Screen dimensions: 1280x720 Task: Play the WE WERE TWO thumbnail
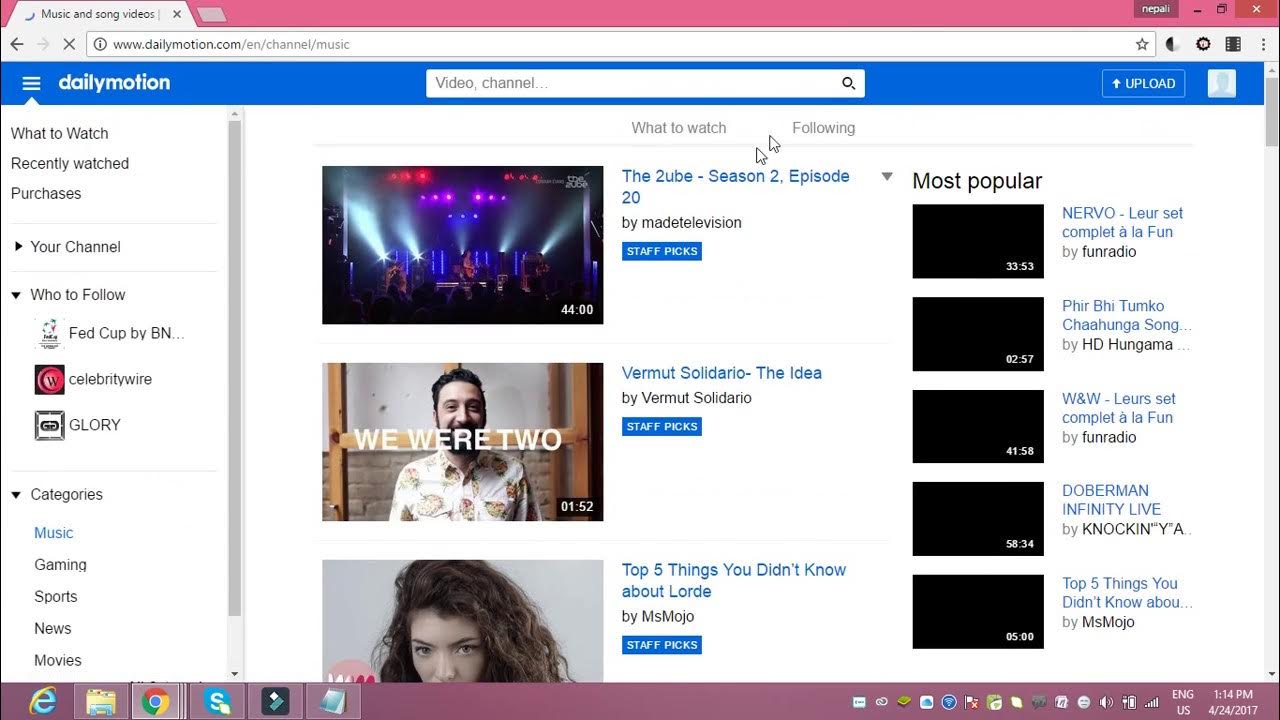click(462, 442)
